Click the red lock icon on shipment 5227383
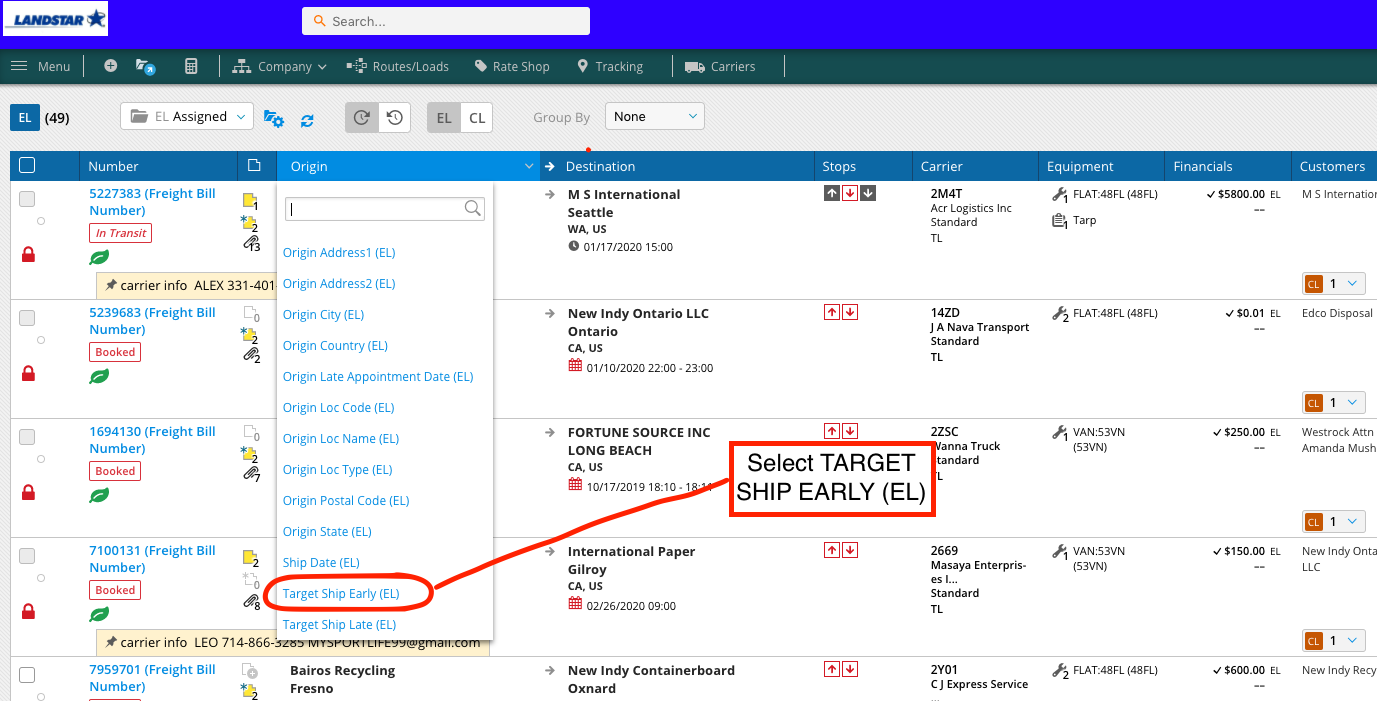The height and width of the screenshot is (701, 1377). 27,254
